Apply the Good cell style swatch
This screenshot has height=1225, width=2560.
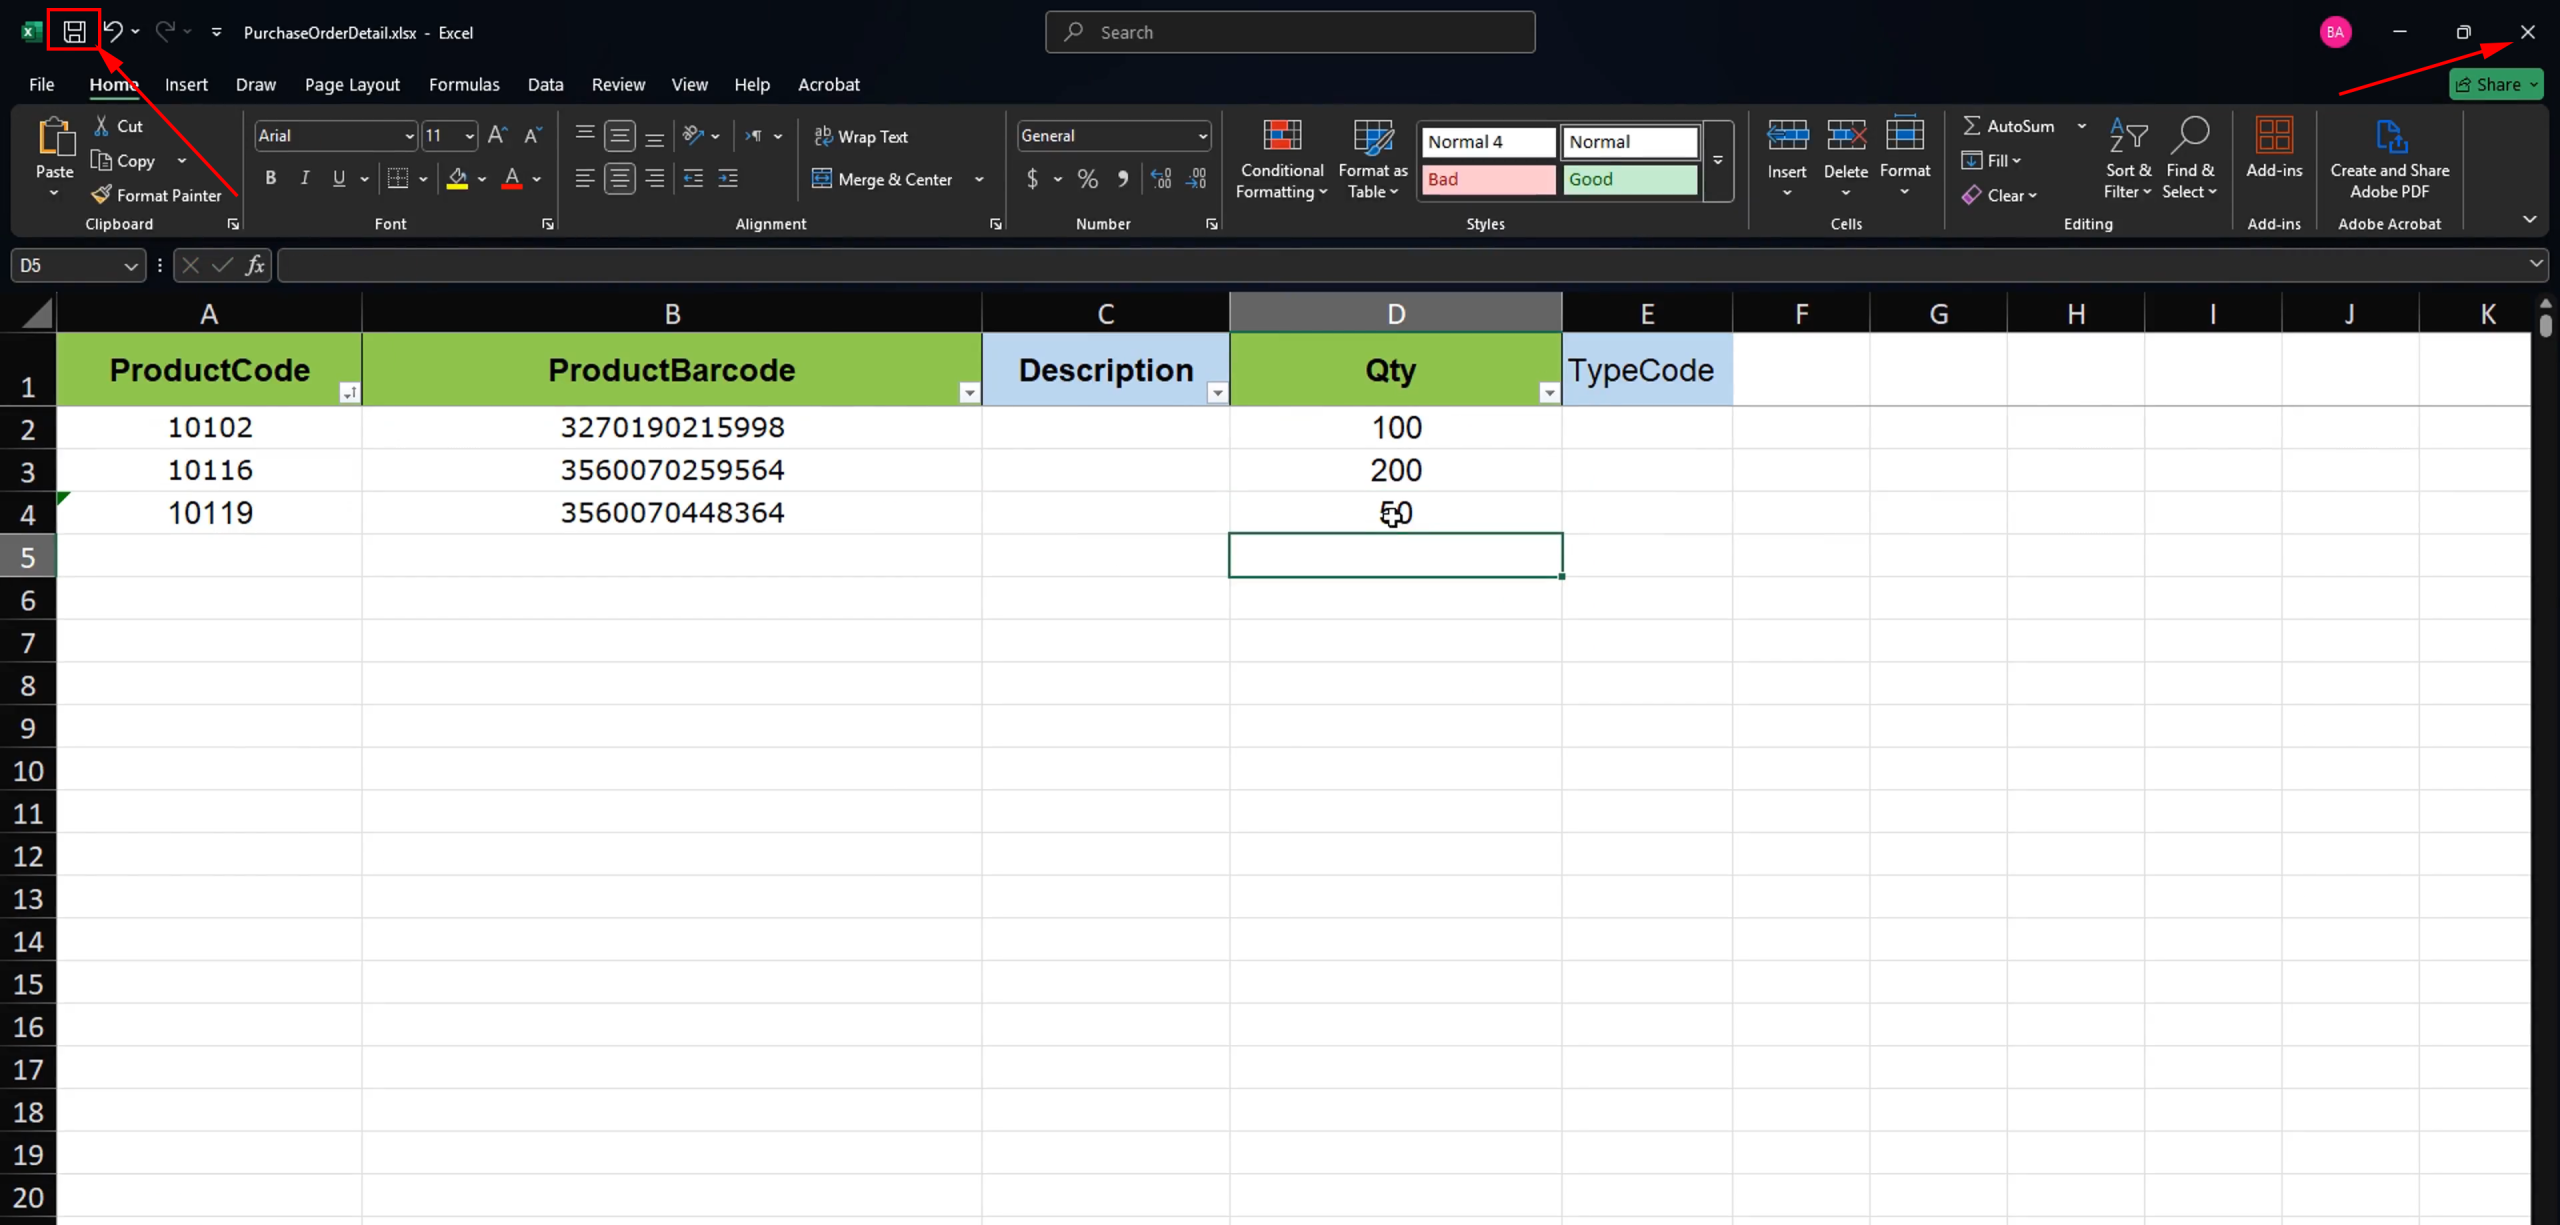tap(1629, 179)
